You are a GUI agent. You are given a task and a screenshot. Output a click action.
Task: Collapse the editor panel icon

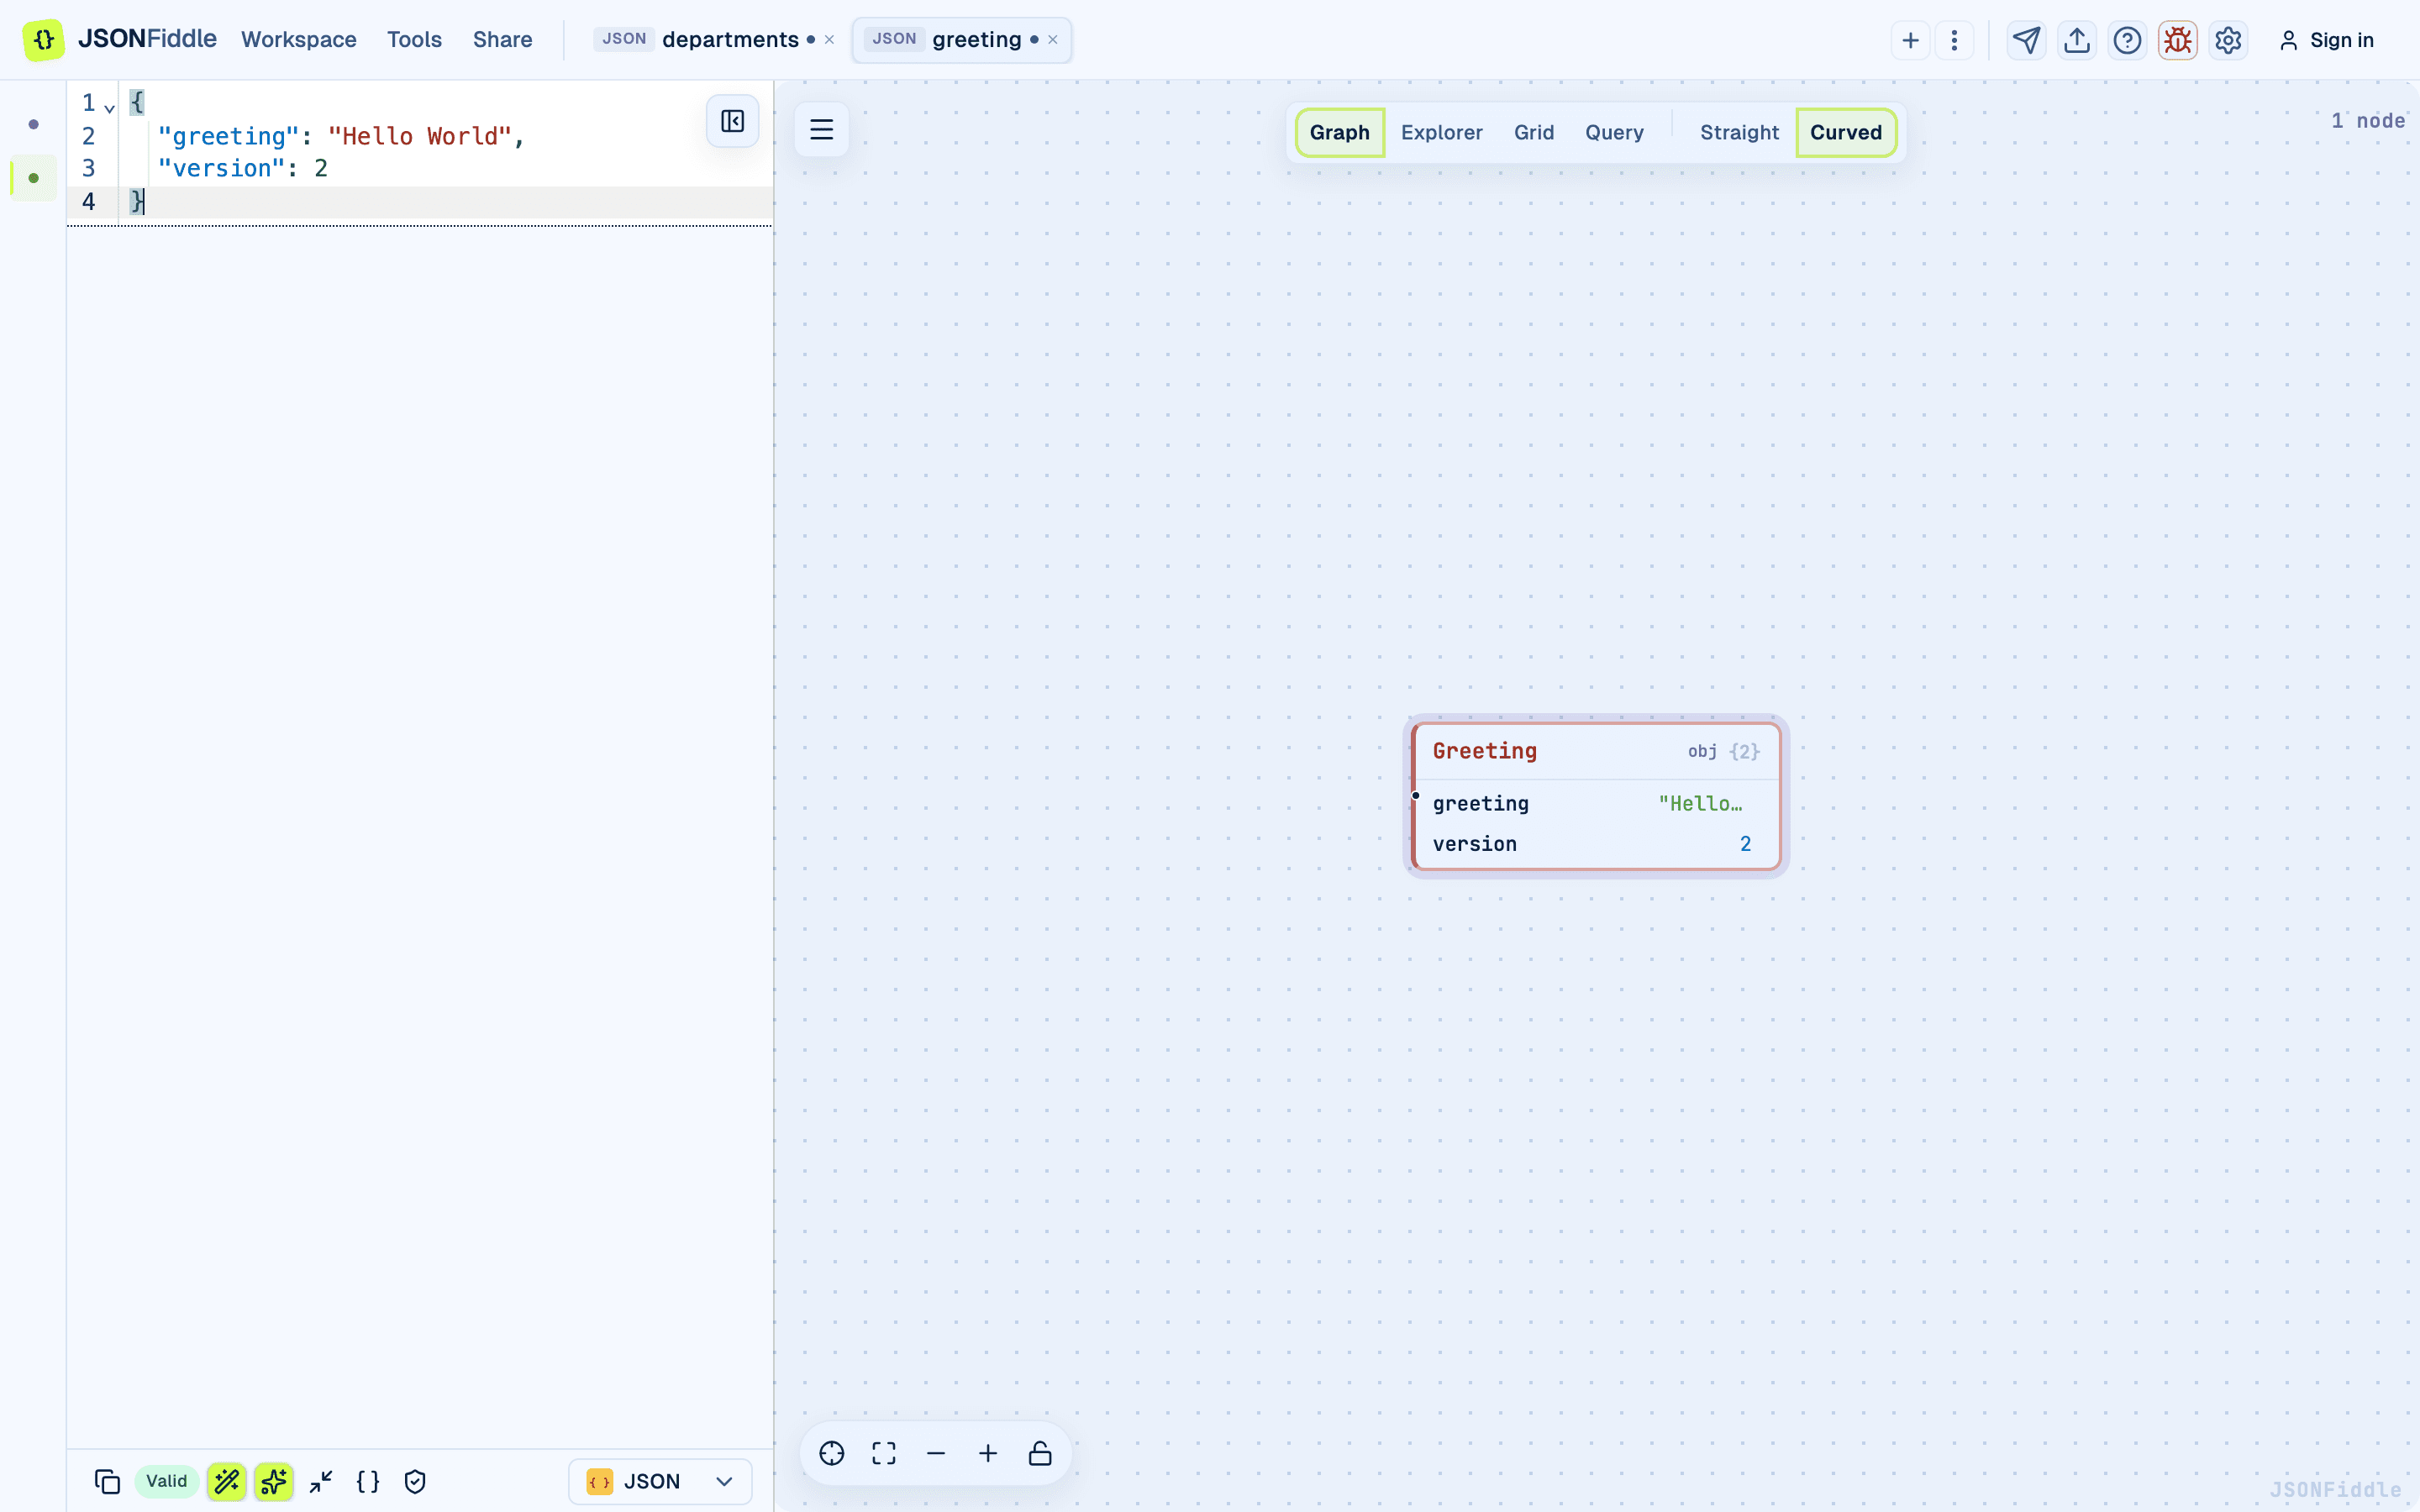pos(732,122)
